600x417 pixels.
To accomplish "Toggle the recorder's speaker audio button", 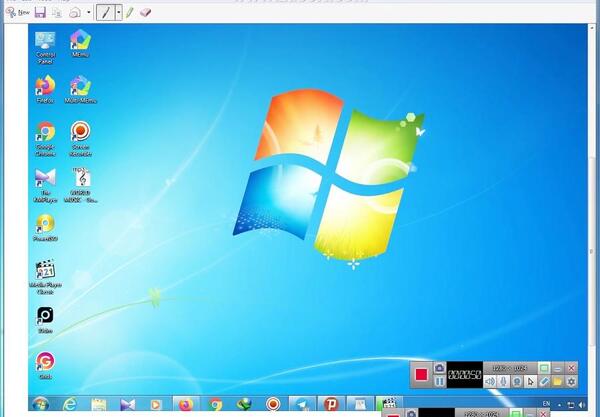I will coord(490,381).
